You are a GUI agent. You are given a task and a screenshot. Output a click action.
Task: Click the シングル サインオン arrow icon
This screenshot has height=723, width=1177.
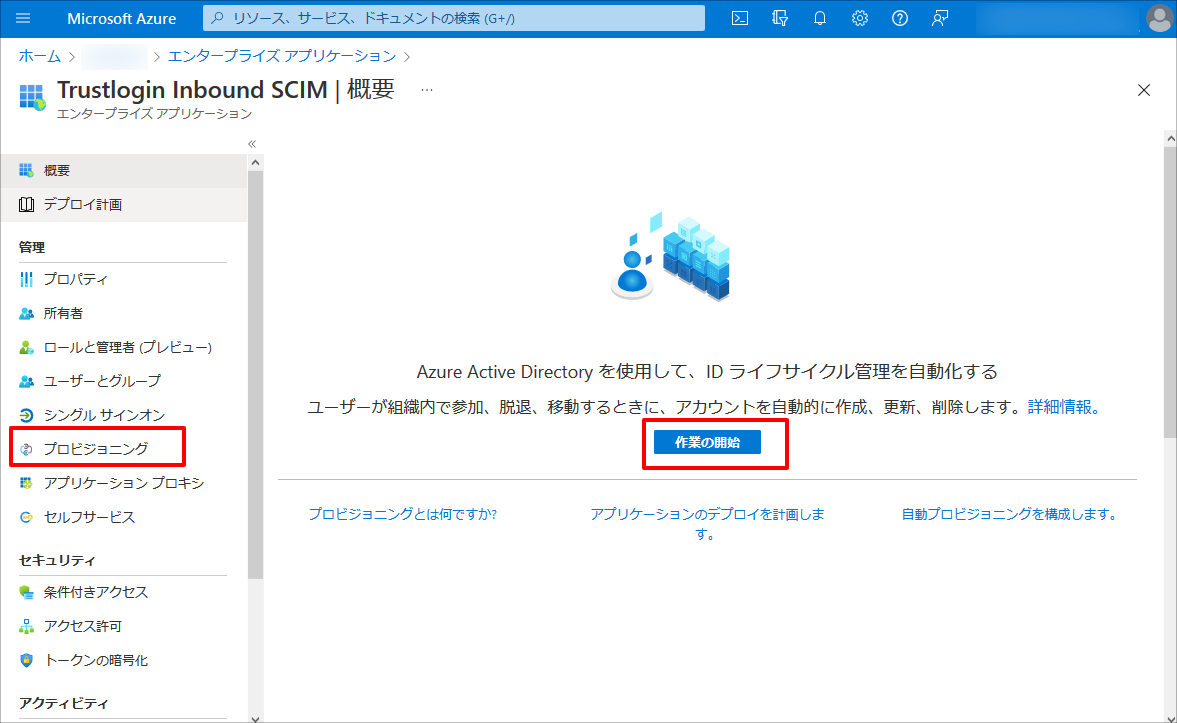26,415
